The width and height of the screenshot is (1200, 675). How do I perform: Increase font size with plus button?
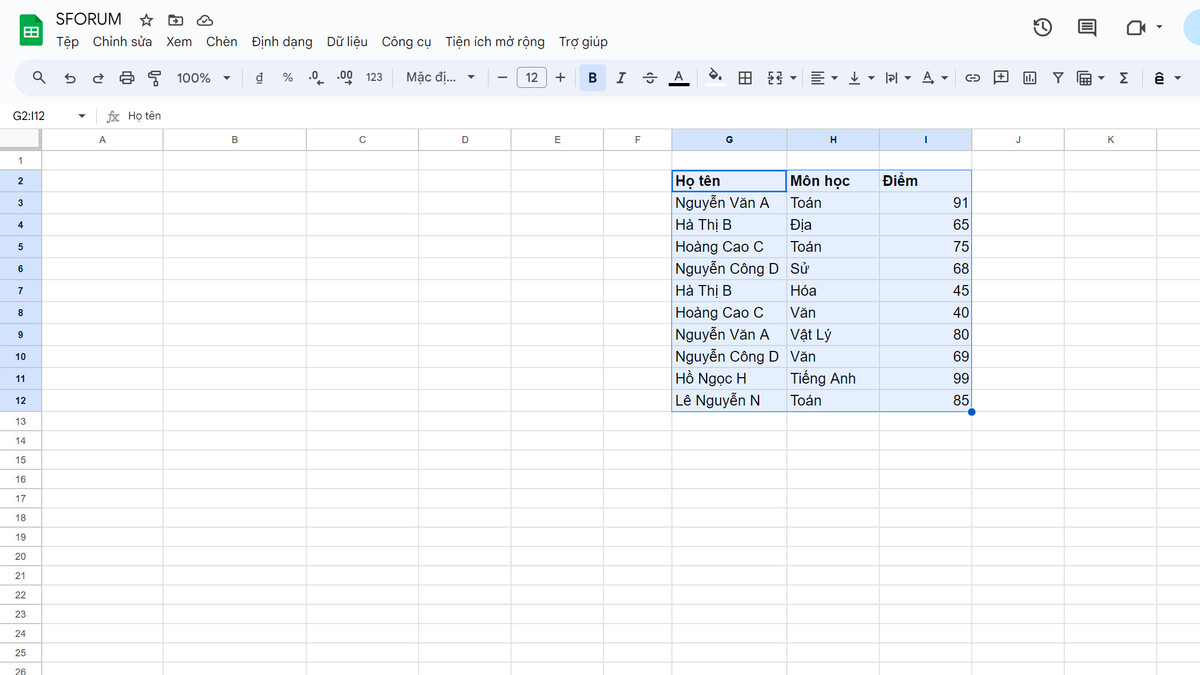click(560, 78)
